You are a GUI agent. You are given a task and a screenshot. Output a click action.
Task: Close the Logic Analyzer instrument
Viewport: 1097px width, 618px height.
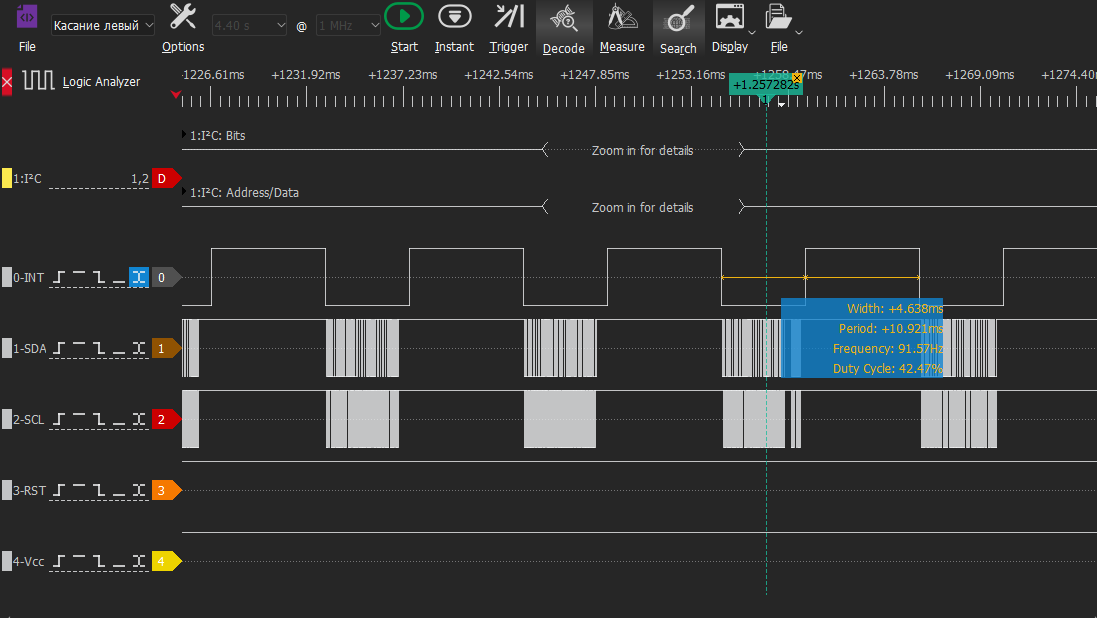[x=7, y=82]
